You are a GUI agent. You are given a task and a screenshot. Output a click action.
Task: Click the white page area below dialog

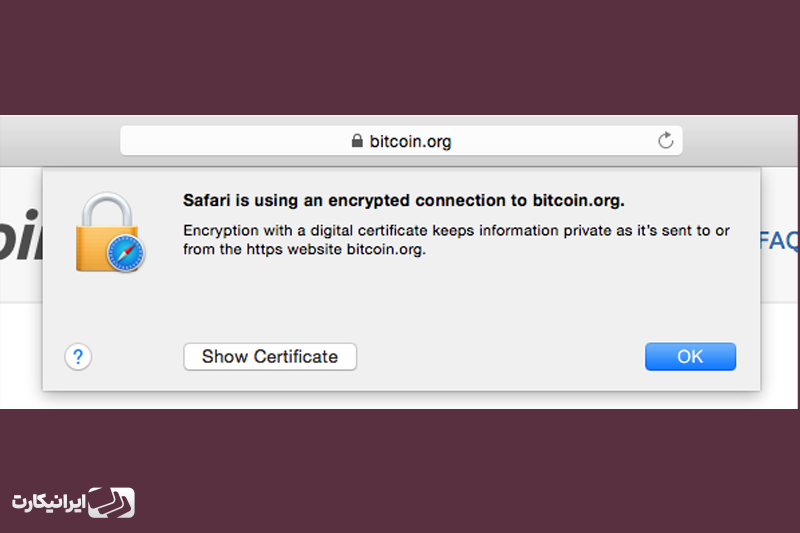398,400
